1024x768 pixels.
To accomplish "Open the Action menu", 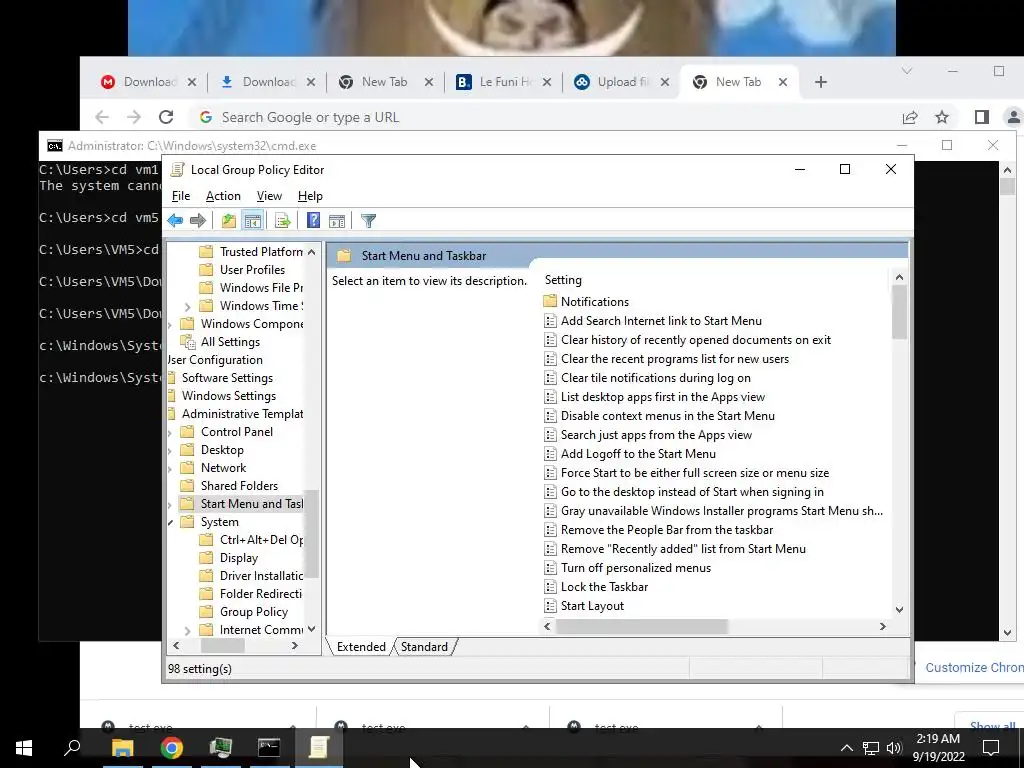I will click(223, 196).
